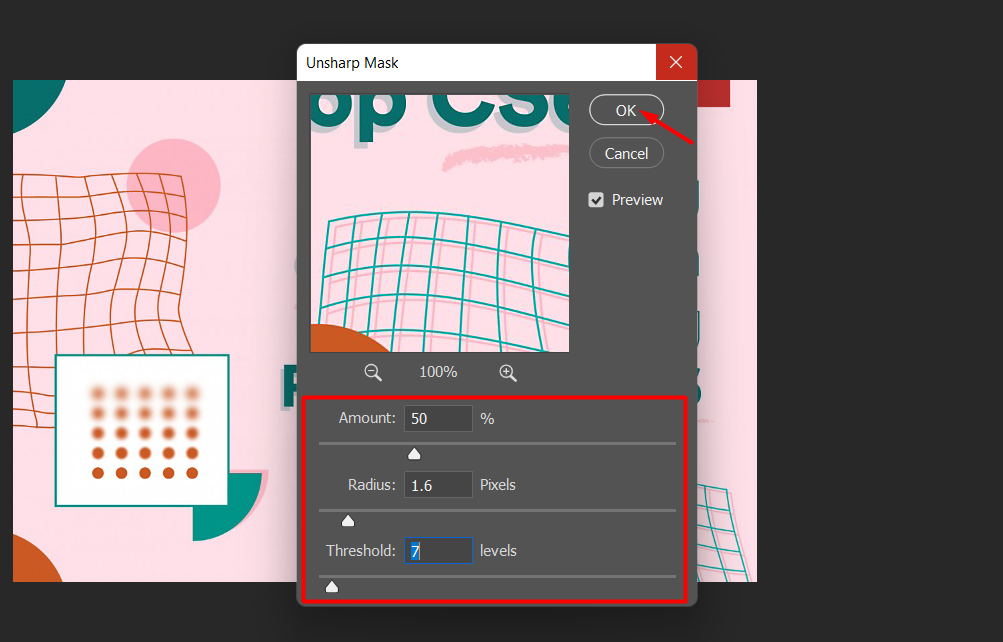The width and height of the screenshot is (1003, 642).
Task: Uncheck the Preview checkbox
Action: (596, 200)
